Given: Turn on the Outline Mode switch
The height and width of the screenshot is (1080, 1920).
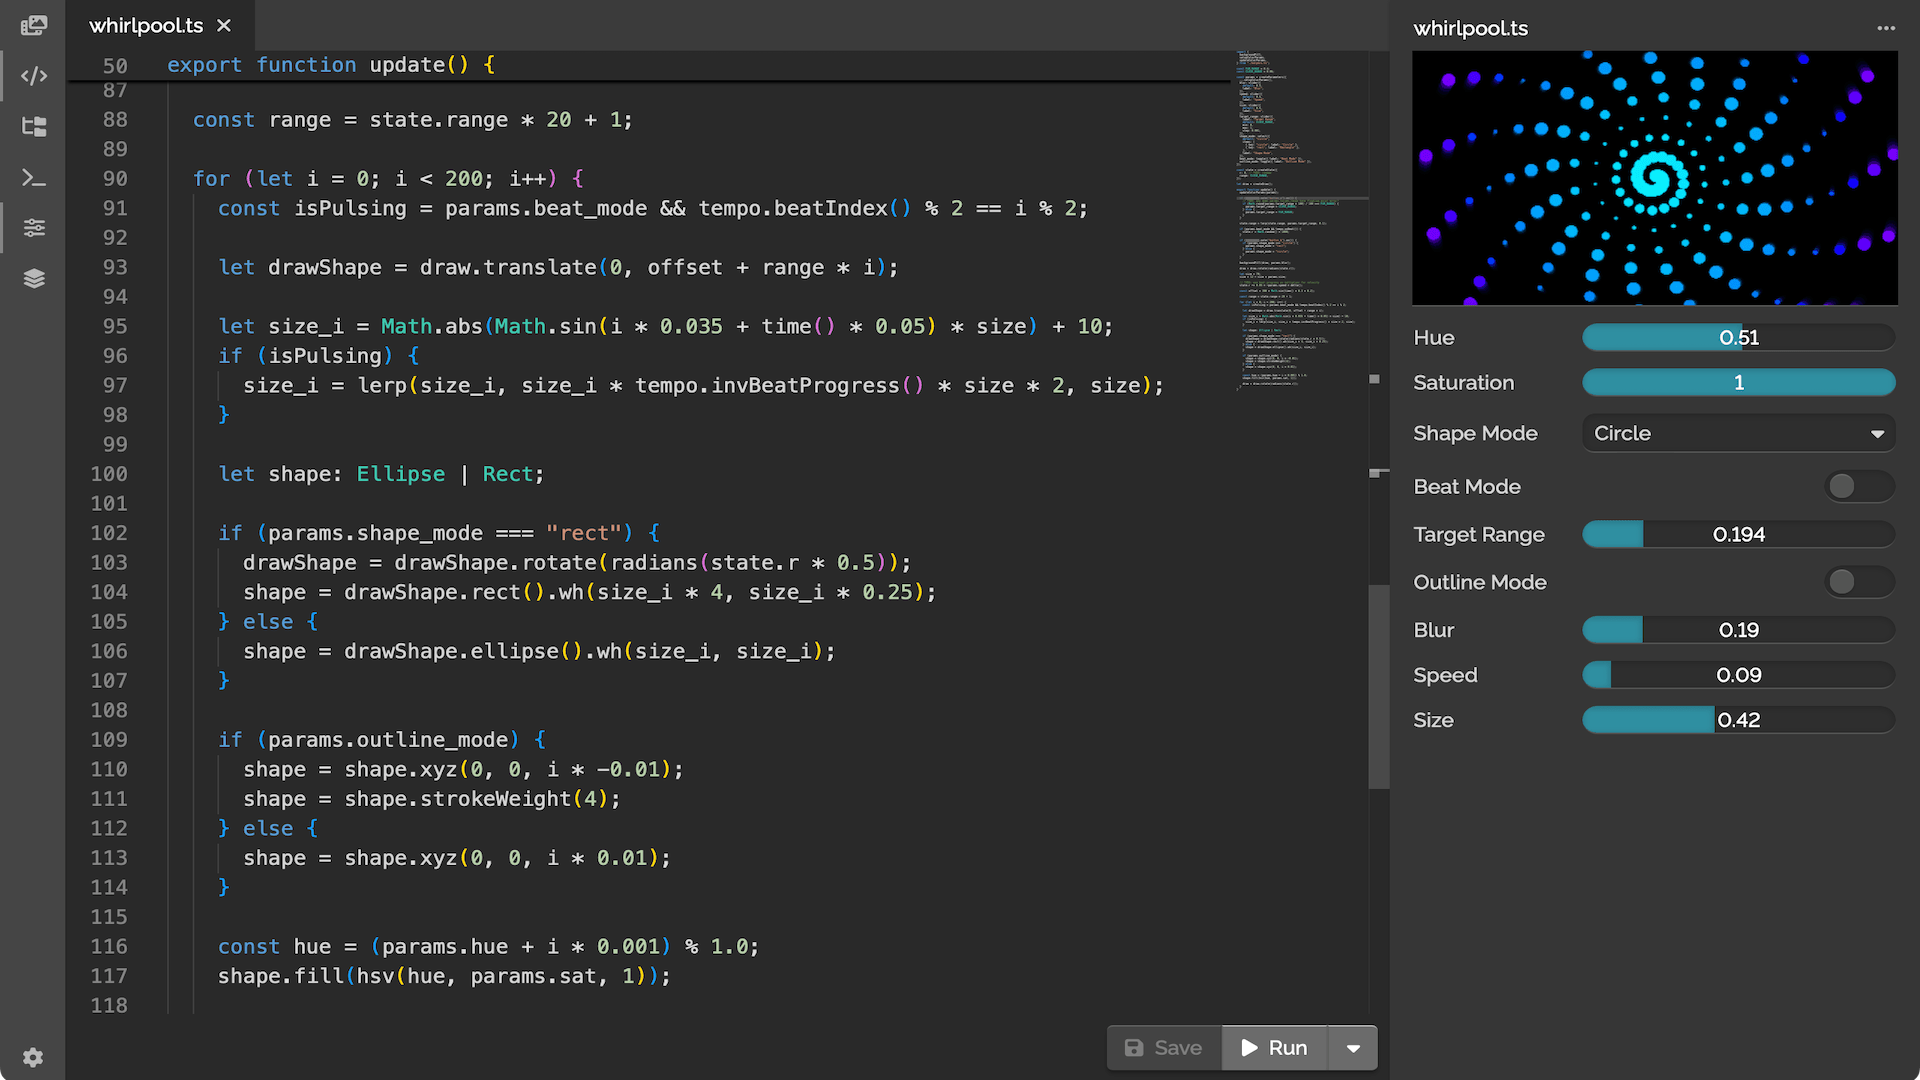Looking at the screenshot, I should pyautogui.click(x=1858, y=582).
